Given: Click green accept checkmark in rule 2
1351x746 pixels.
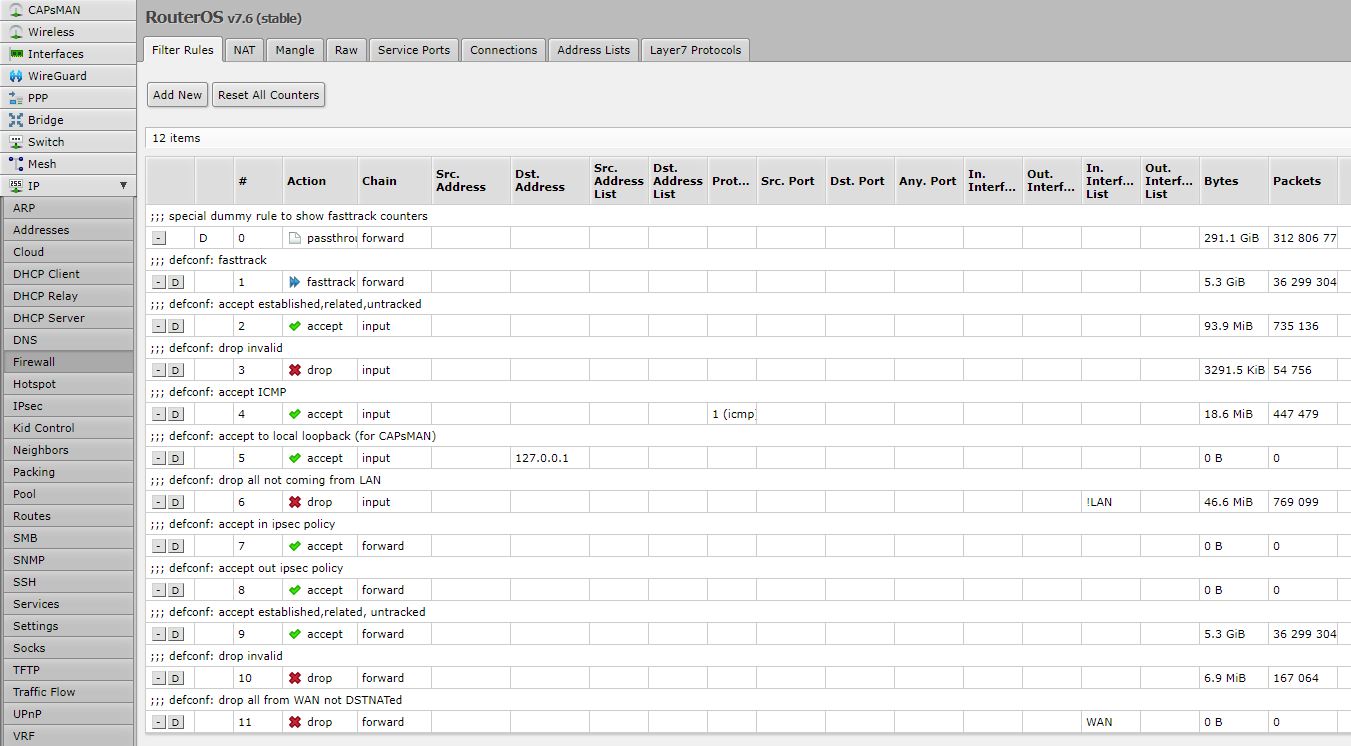Looking at the screenshot, I should pos(295,326).
